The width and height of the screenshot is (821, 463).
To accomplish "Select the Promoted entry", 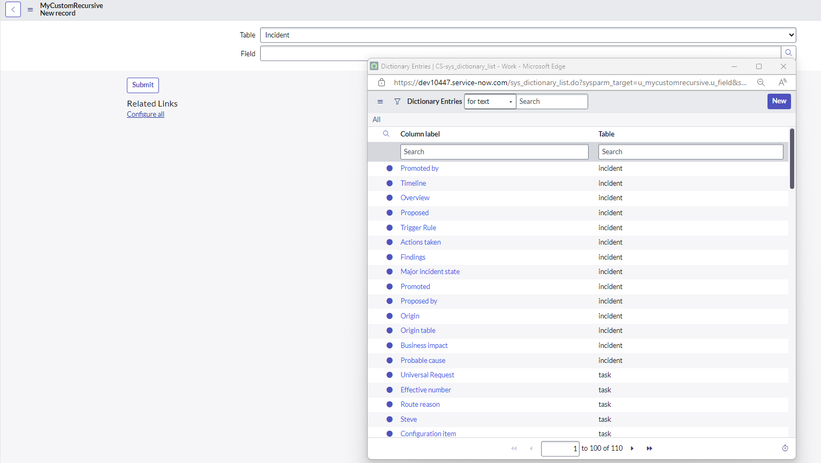I will (x=415, y=286).
